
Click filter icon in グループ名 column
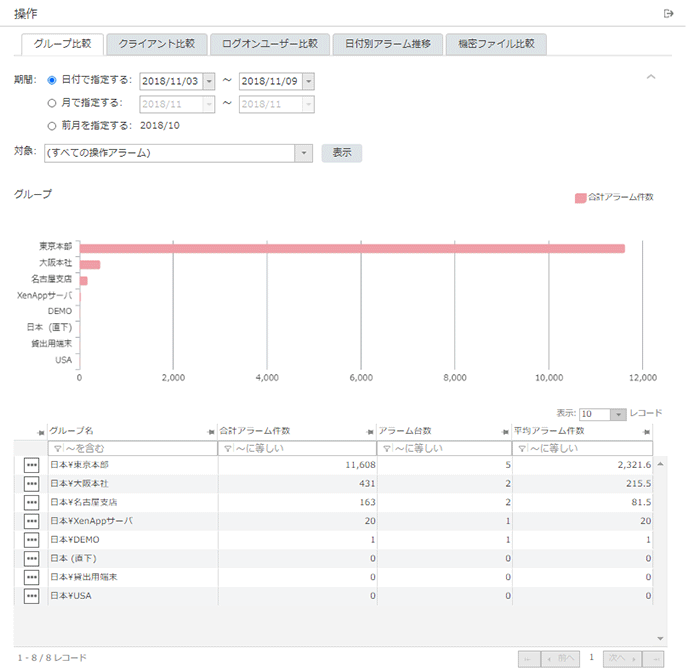coord(57,449)
